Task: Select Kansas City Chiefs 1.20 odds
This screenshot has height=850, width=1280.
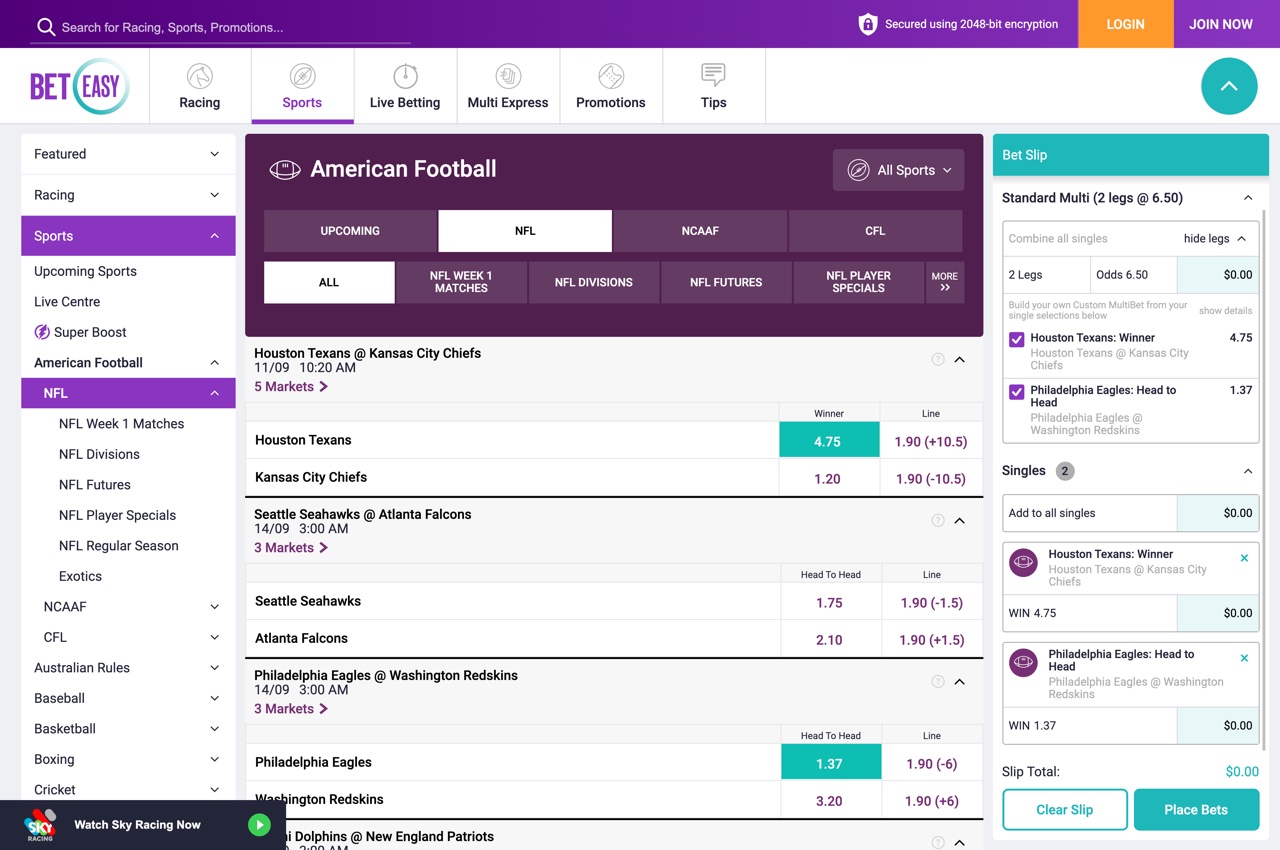Action: [829, 478]
